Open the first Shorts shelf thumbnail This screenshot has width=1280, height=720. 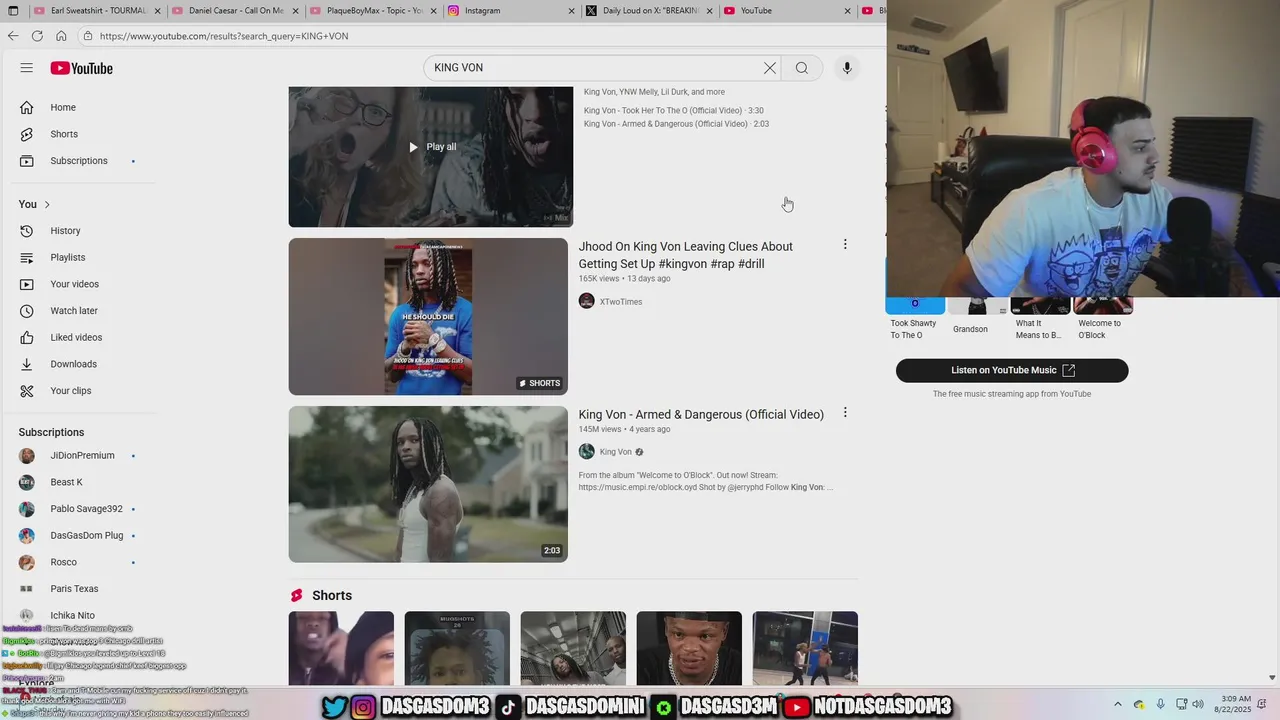pyautogui.click(x=341, y=648)
